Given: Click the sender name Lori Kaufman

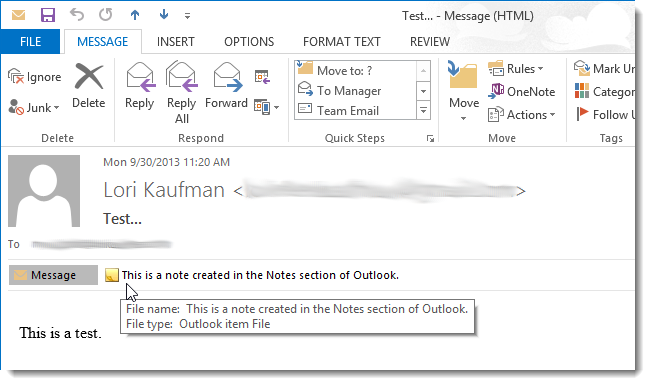Looking at the screenshot, I should [164, 190].
